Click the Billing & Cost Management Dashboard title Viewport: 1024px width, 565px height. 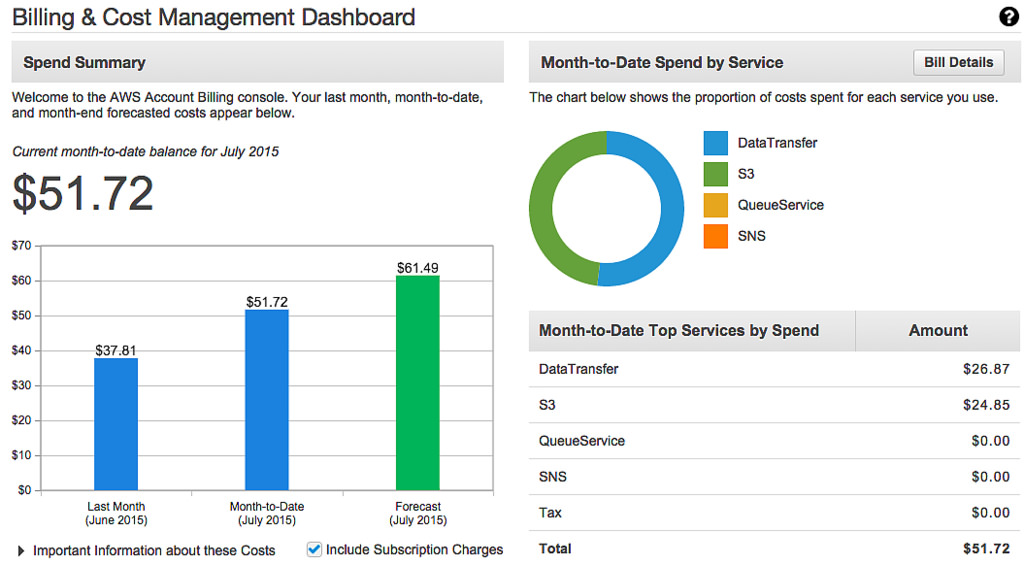[214, 17]
